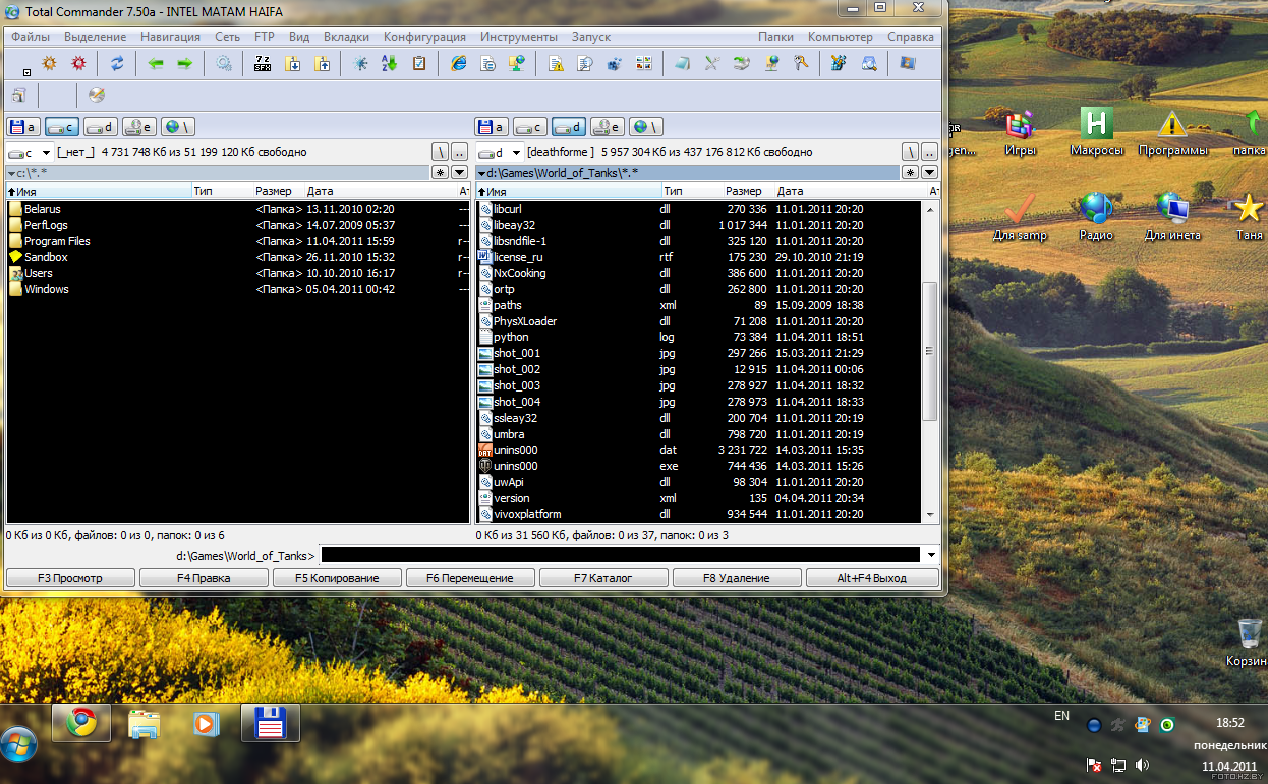The width and height of the screenshot is (1268, 784).
Task: Open right panel directory history arrow
Action: pos(930,172)
